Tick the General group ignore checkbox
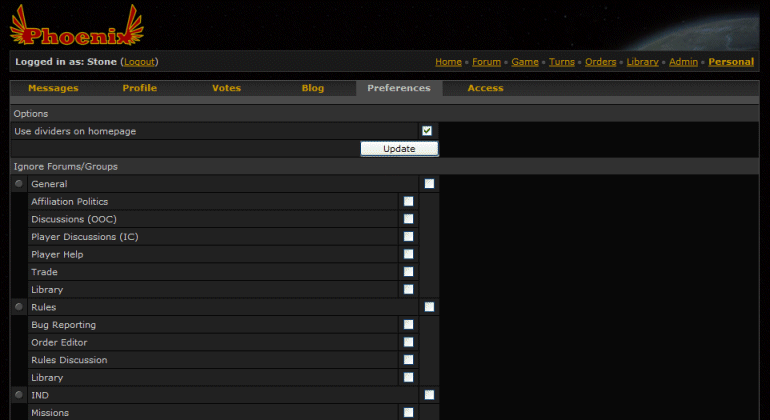This screenshot has width=770, height=420. [x=429, y=184]
